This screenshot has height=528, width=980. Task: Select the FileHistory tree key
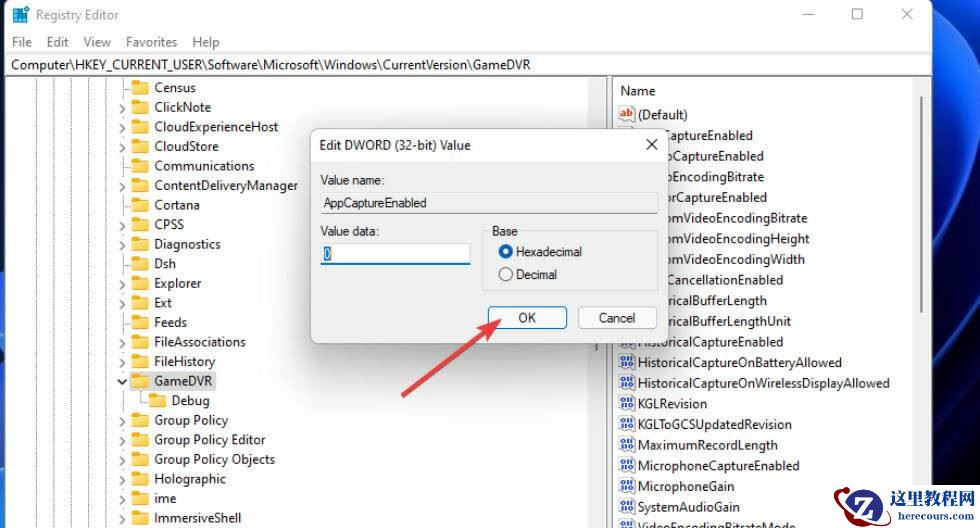(184, 361)
